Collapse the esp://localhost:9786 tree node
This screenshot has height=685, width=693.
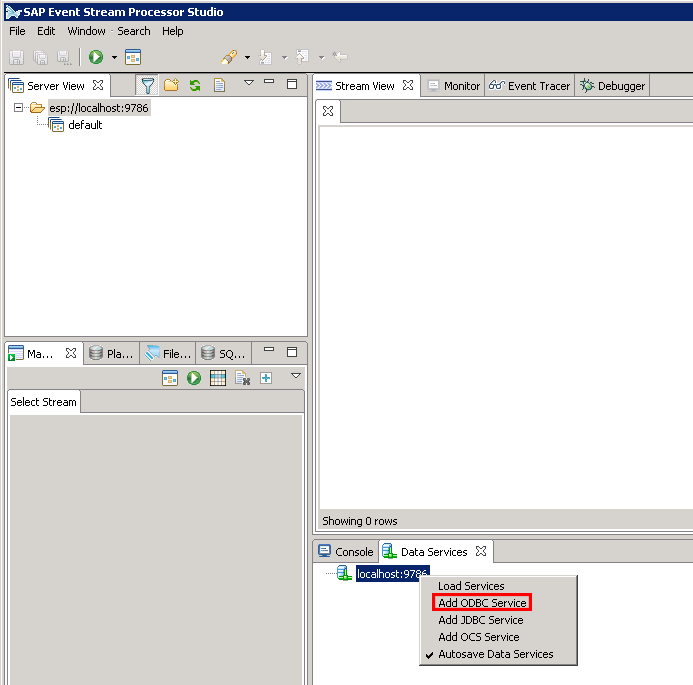20,108
